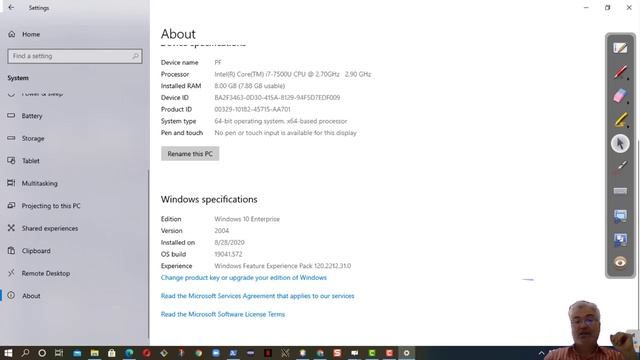Click the Windows Feature Experience Pack text
The height and width of the screenshot is (360, 640).
[282, 266]
